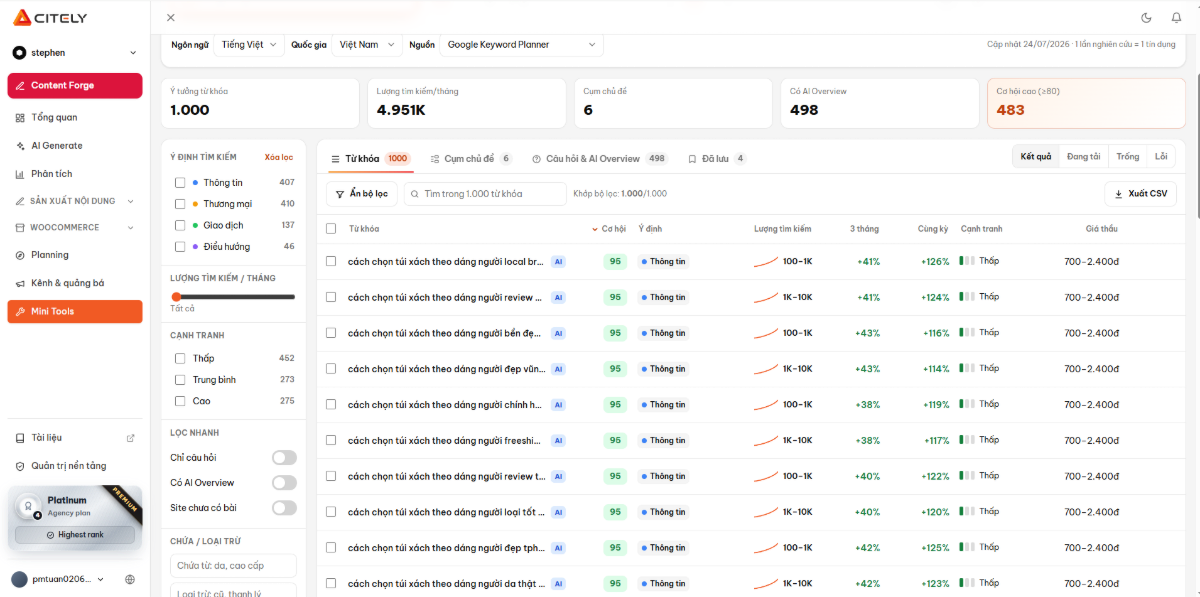
Task: Click the Đã lưu bookmark icon
Action: pos(692,159)
